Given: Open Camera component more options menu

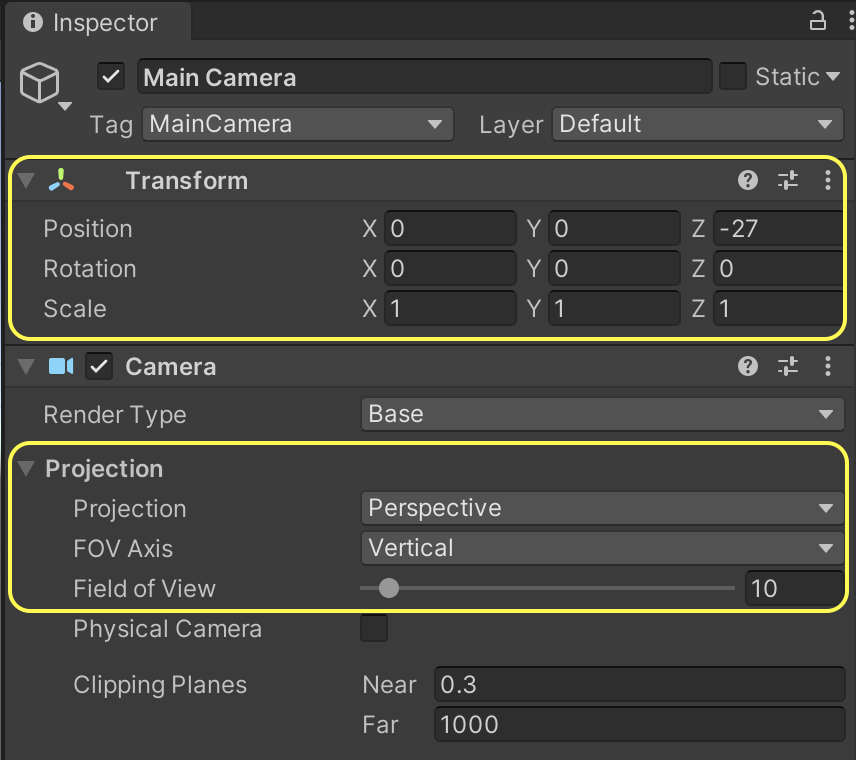Looking at the screenshot, I should (827, 367).
